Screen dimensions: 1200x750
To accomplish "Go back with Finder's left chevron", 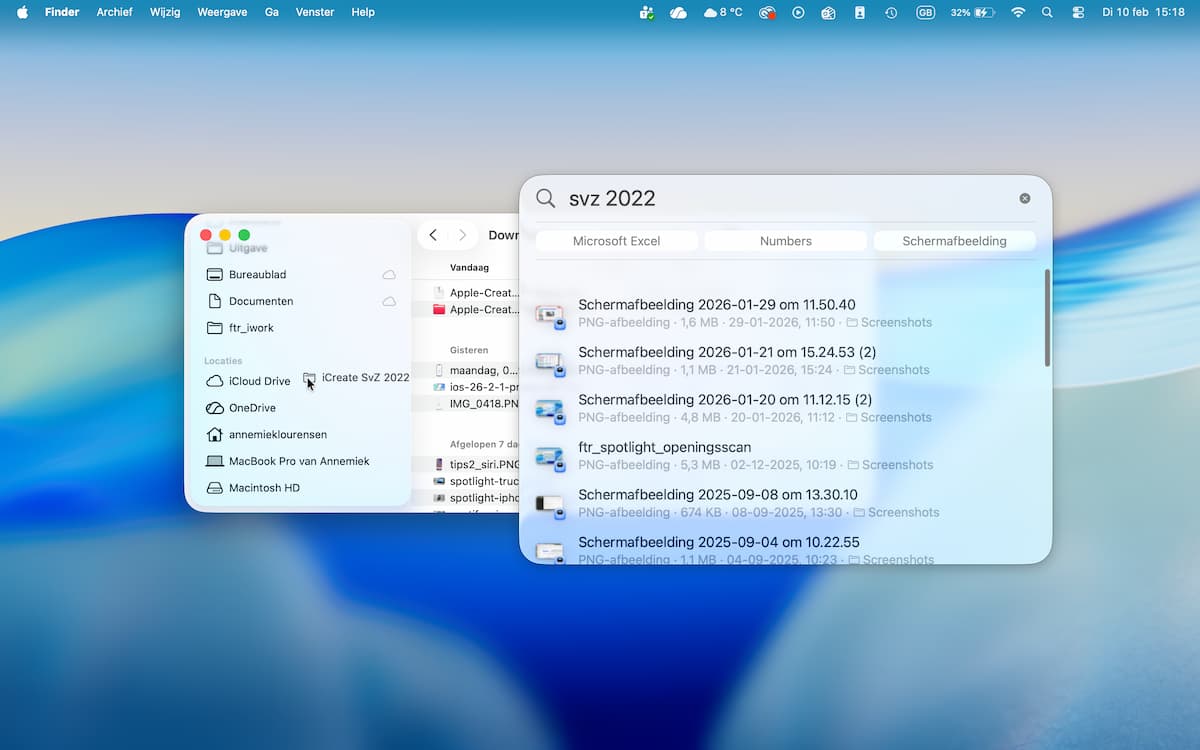I will click(x=433, y=235).
